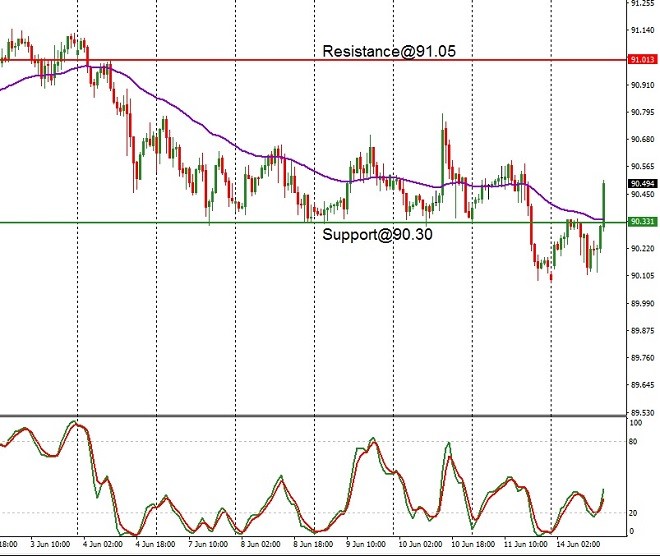Click the 4 Jun 18:00 time label
The image size is (660, 556).
pyautogui.click(x=155, y=544)
